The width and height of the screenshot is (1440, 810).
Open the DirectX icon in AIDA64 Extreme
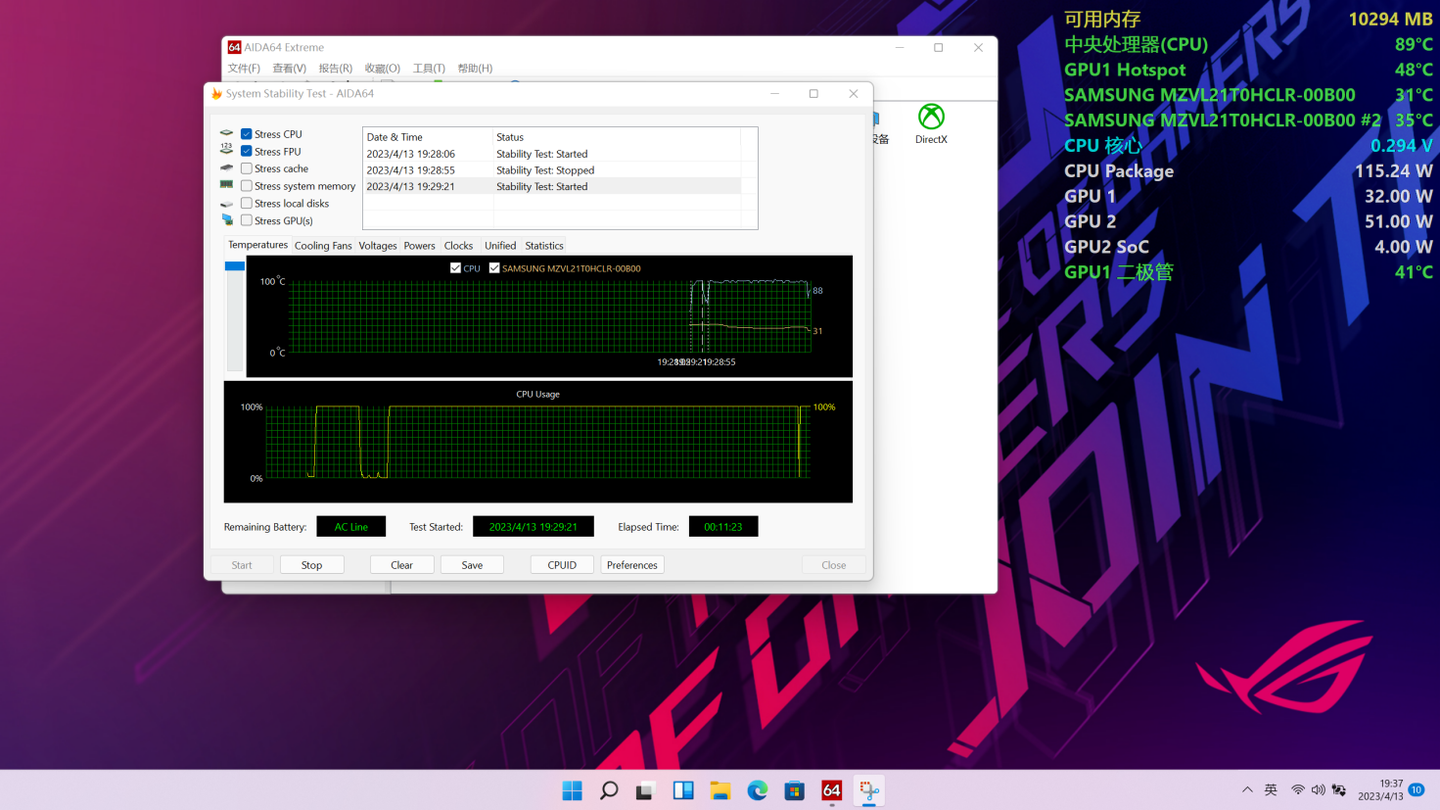(931, 124)
